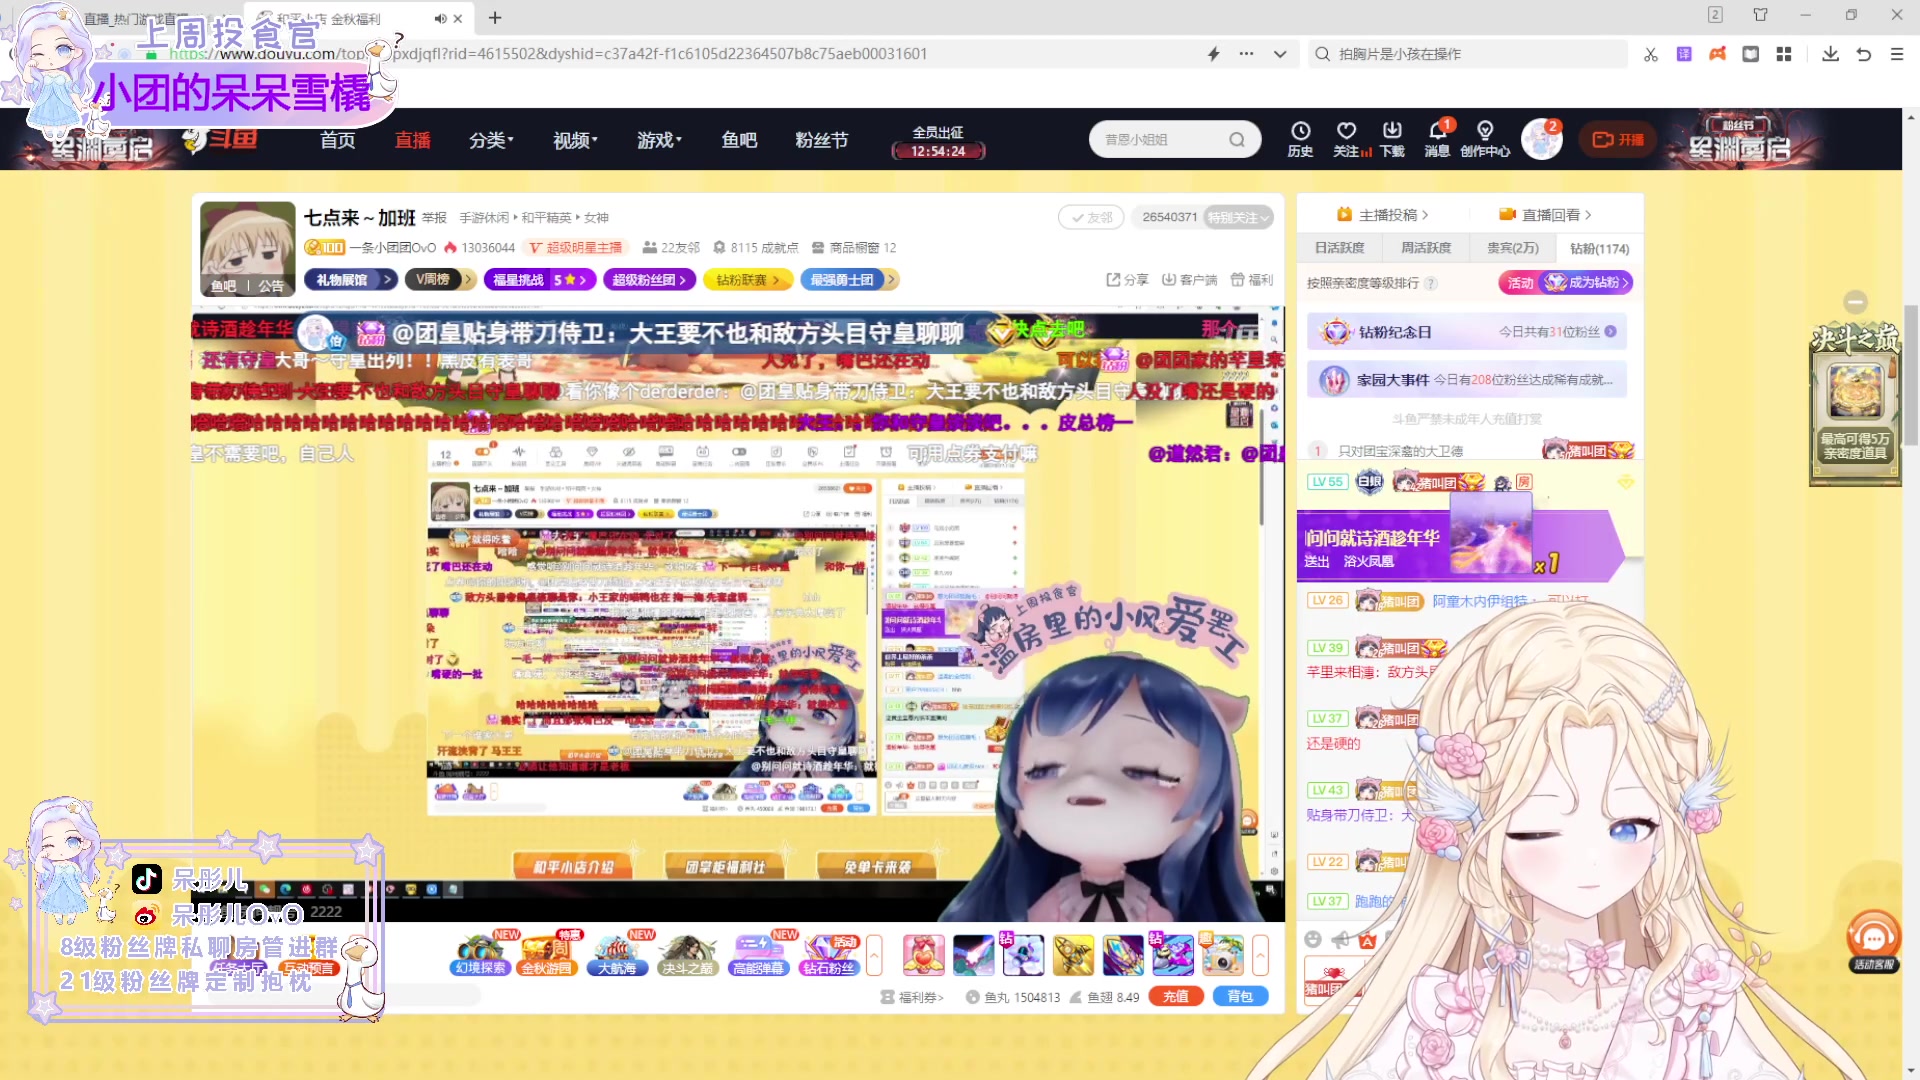Screen dimensions: 1920x1080
Task: Click chat emoji smiley icon
Action: (x=1313, y=939)
